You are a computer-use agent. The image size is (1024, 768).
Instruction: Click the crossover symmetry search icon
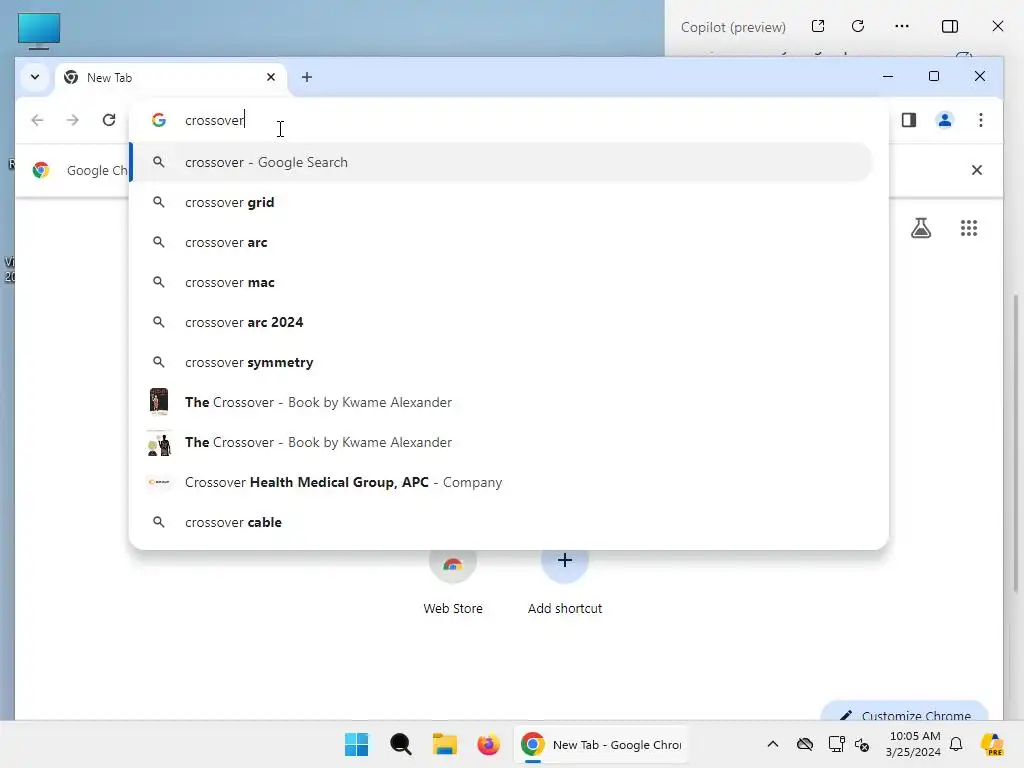tap(159, 362)
